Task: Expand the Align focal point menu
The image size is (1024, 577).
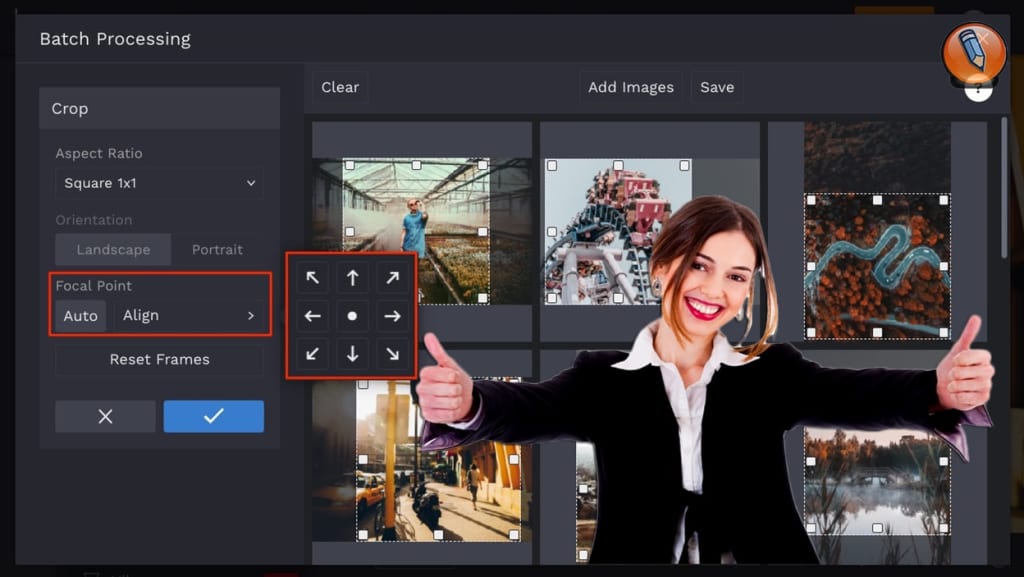Action: click(x=189, y=316)
